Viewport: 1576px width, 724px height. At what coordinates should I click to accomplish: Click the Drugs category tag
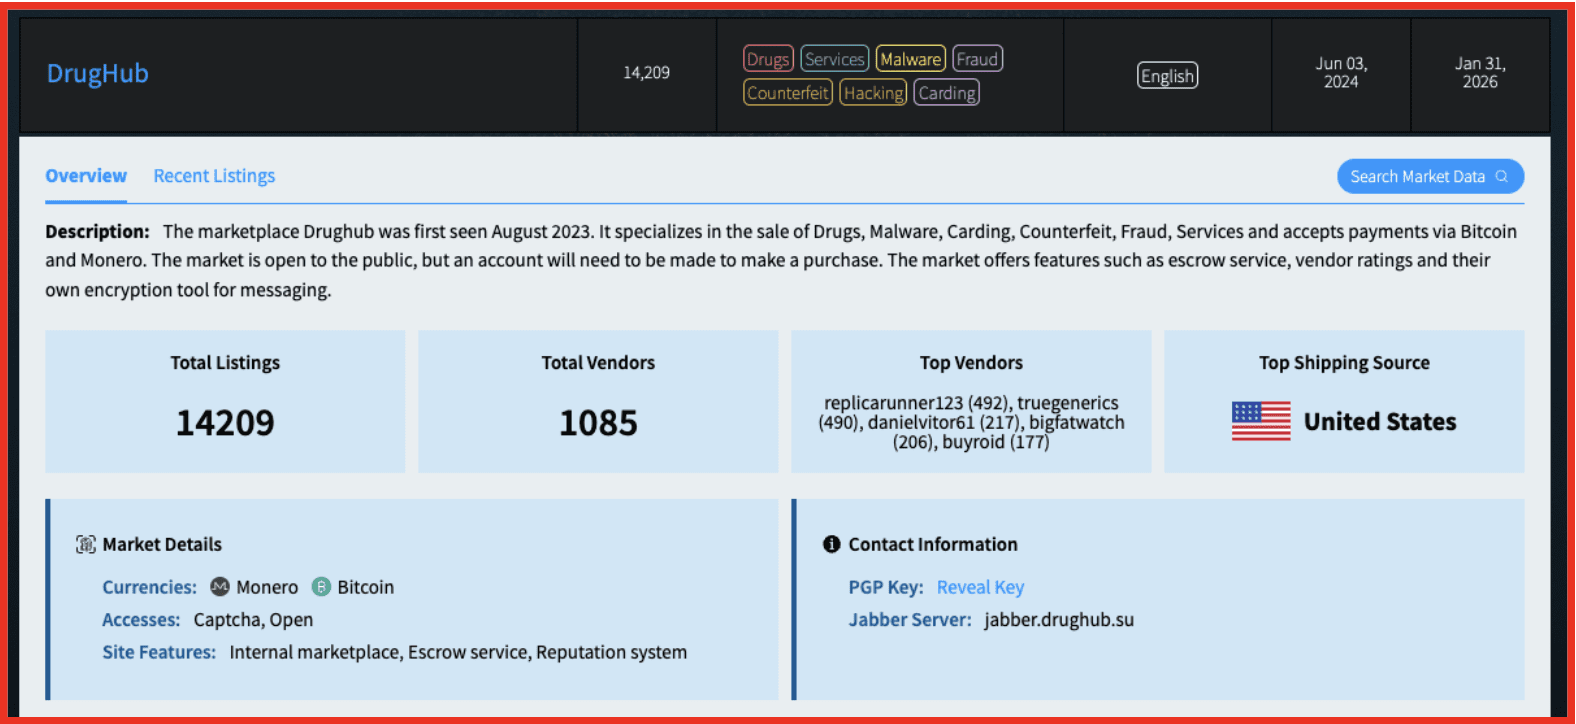(x=768, y=59)
